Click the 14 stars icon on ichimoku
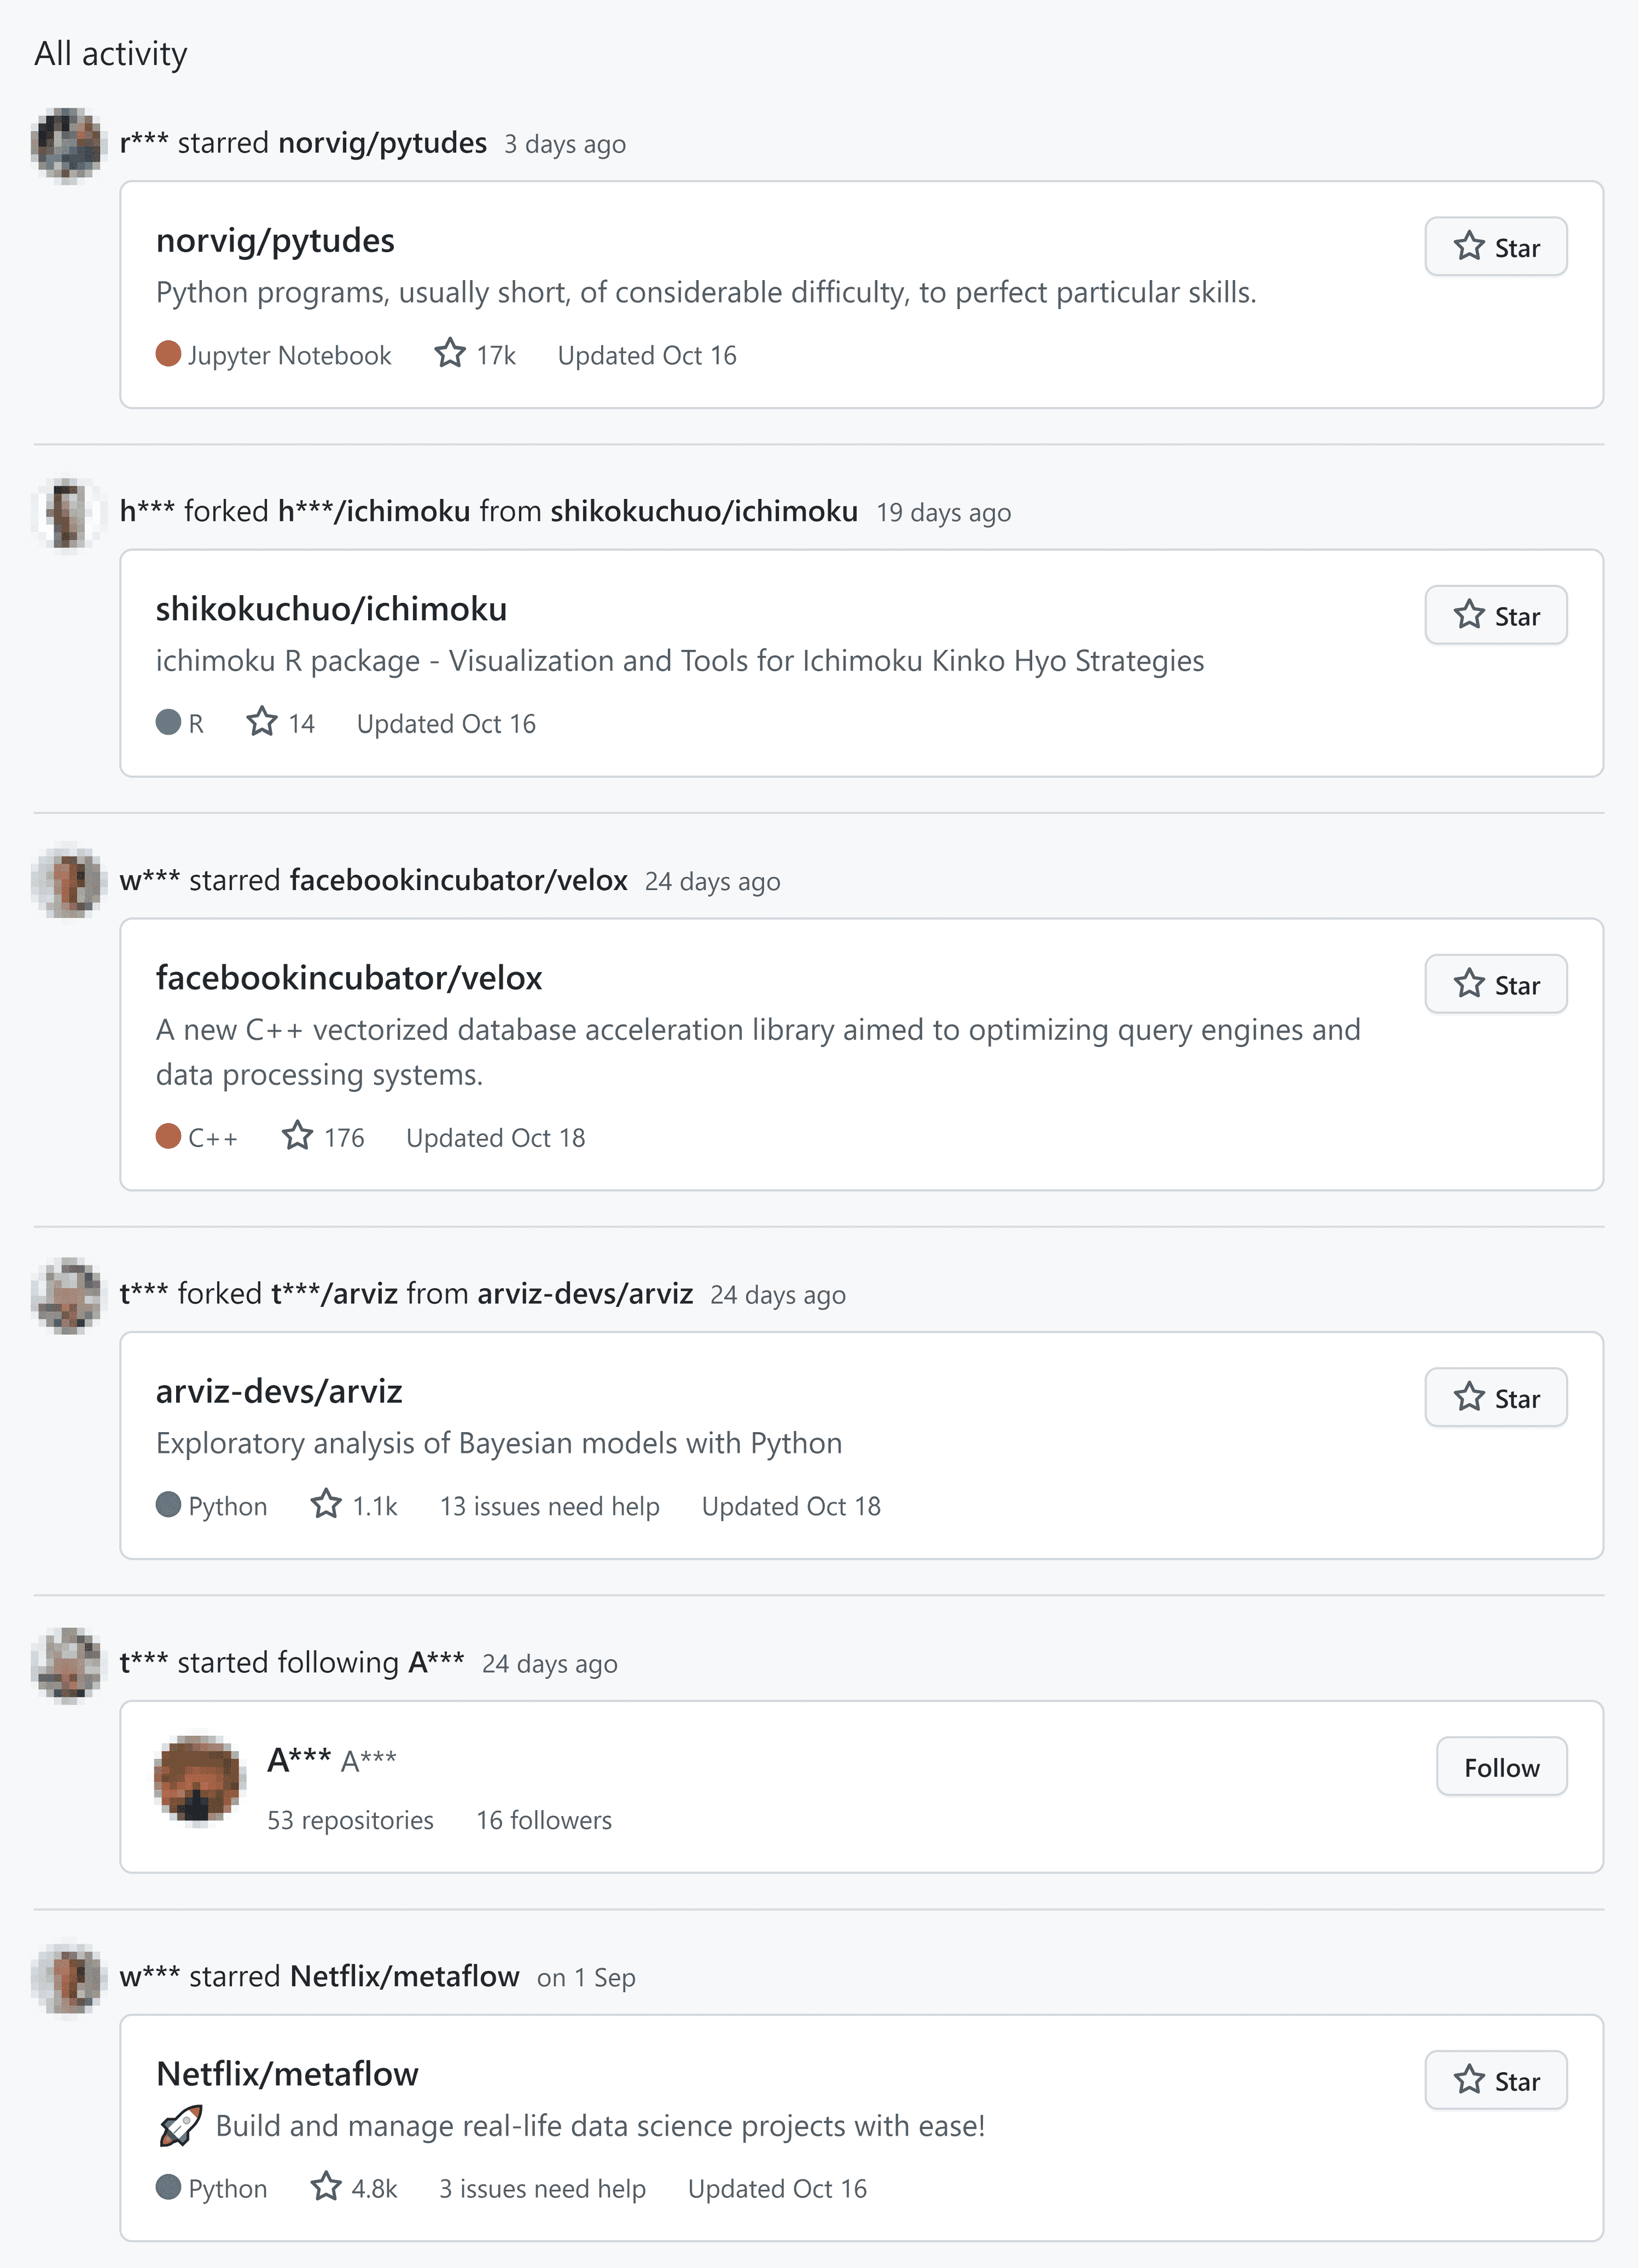1641x2268 pixels. pos(262,722)
